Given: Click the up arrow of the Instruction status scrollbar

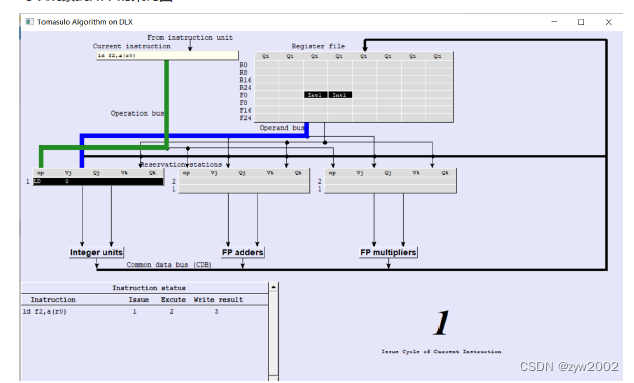Looking at the screenshot, I should point(274,287).
